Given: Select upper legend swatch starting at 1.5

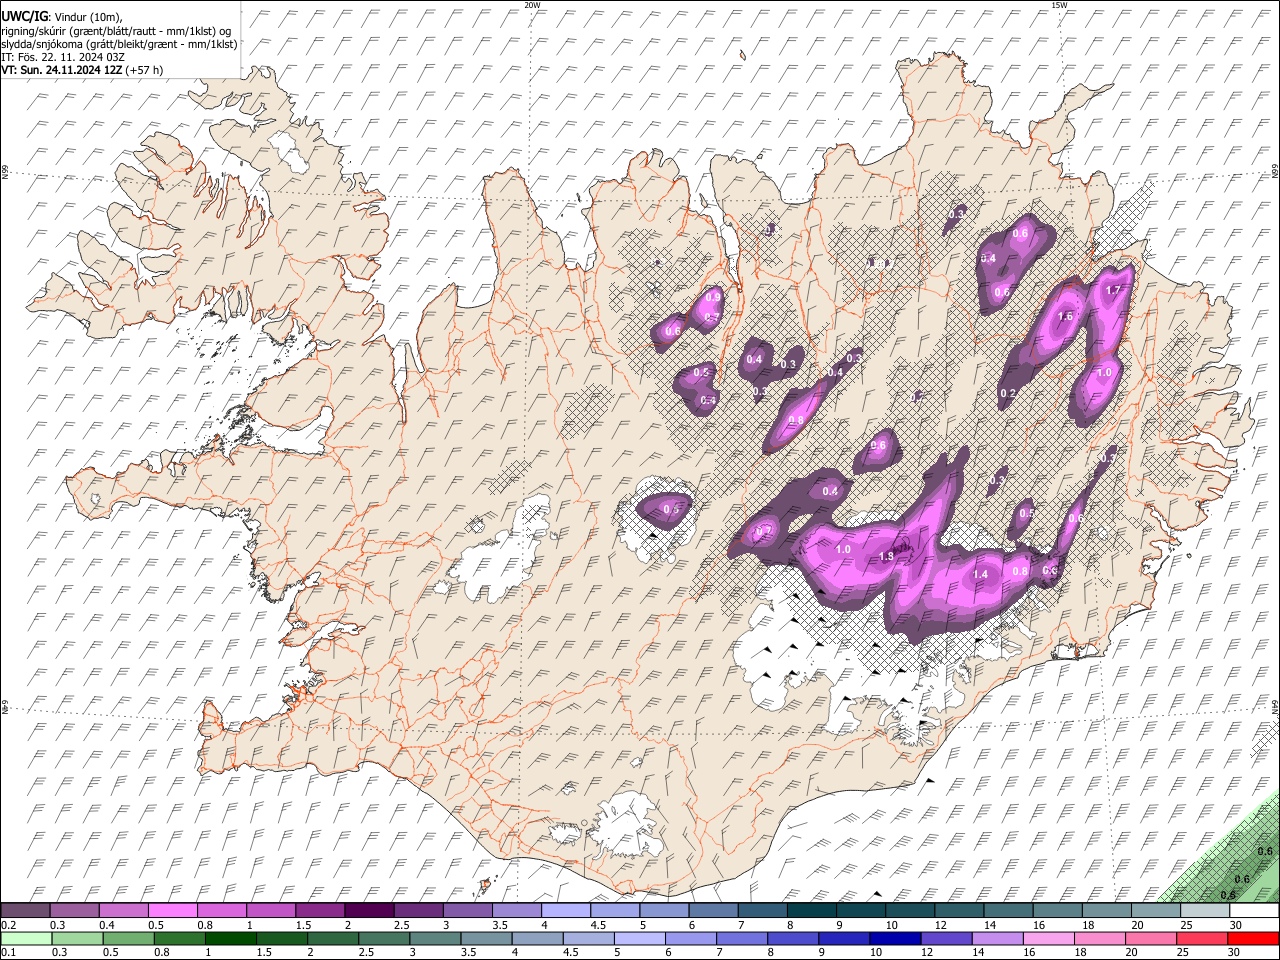Looking at the screenshot, I should pos(320,911).
